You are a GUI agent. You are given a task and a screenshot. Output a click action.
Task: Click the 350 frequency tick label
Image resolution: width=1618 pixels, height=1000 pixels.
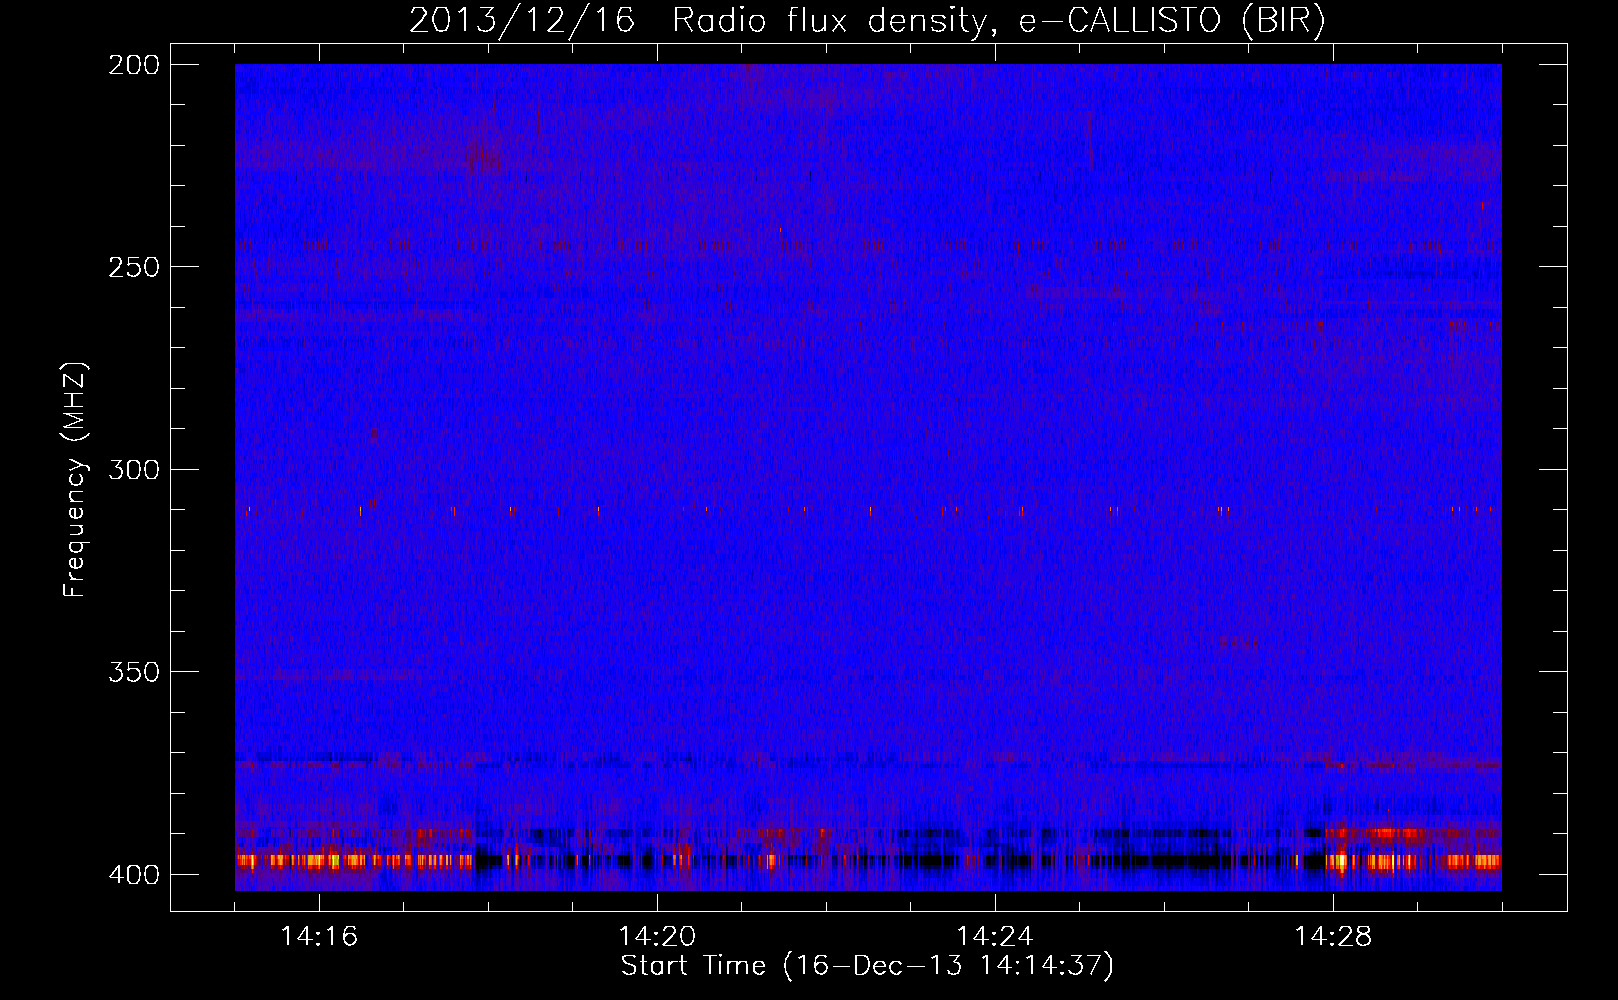click(134, 672)
